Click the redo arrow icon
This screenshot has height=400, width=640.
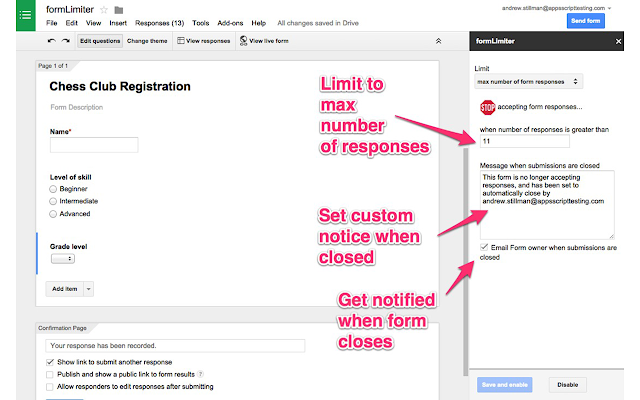pos(66,41)
